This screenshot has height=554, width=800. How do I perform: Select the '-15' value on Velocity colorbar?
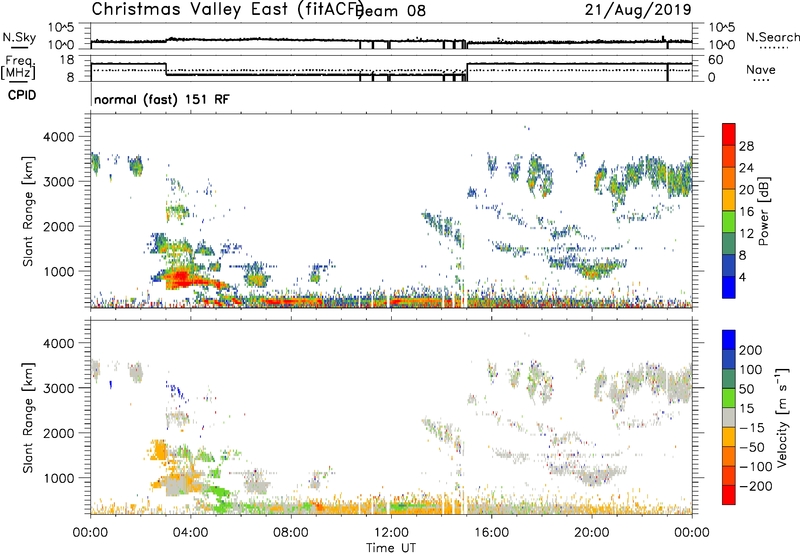click(752, 428)
